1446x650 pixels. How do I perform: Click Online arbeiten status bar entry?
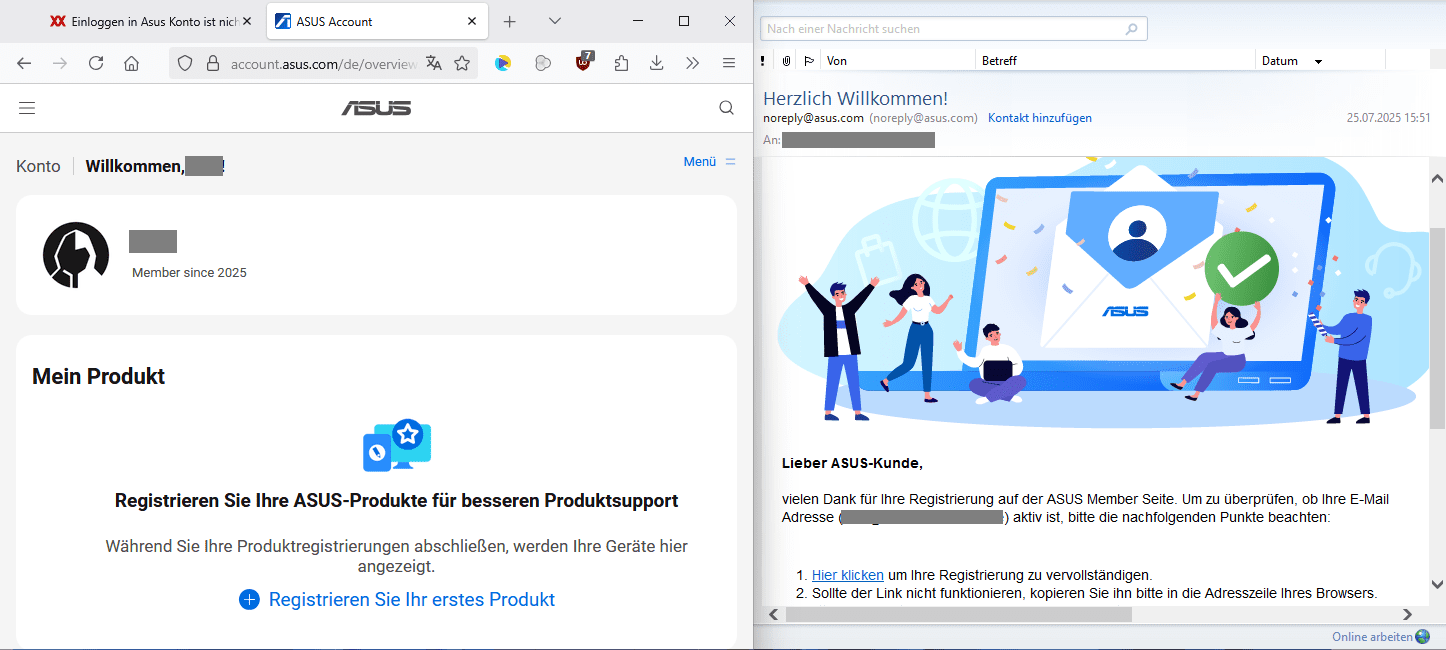pos(1381,637)
